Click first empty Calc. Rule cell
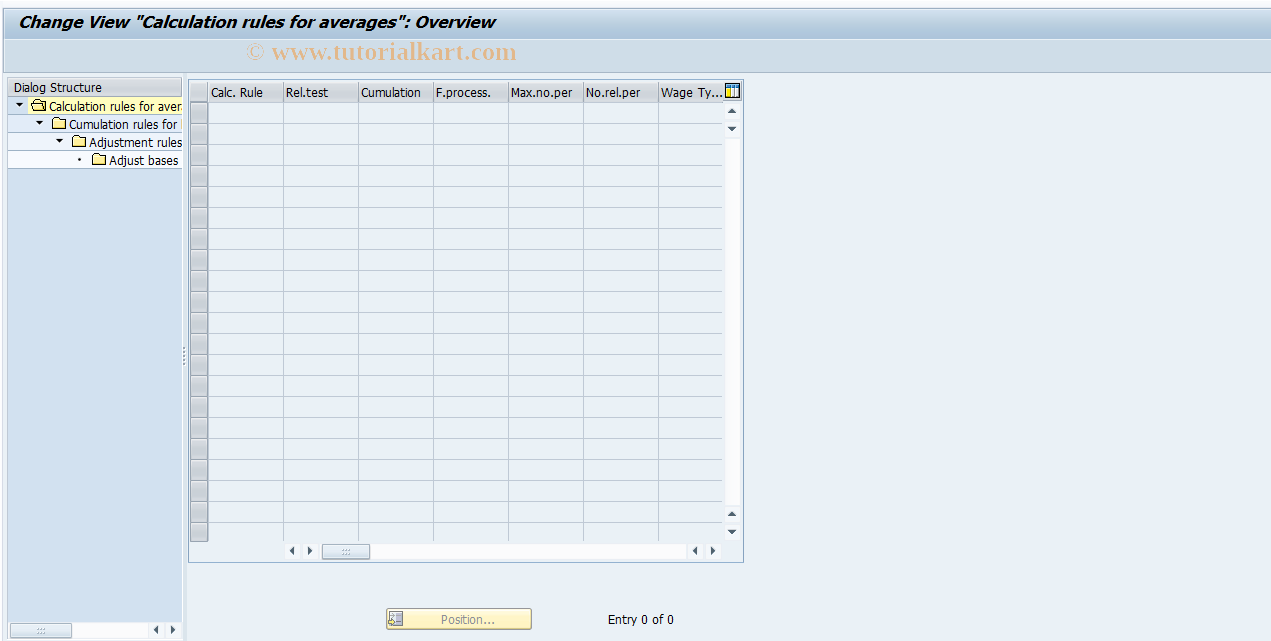1271x641 pixels. click(x=246, y=113)
